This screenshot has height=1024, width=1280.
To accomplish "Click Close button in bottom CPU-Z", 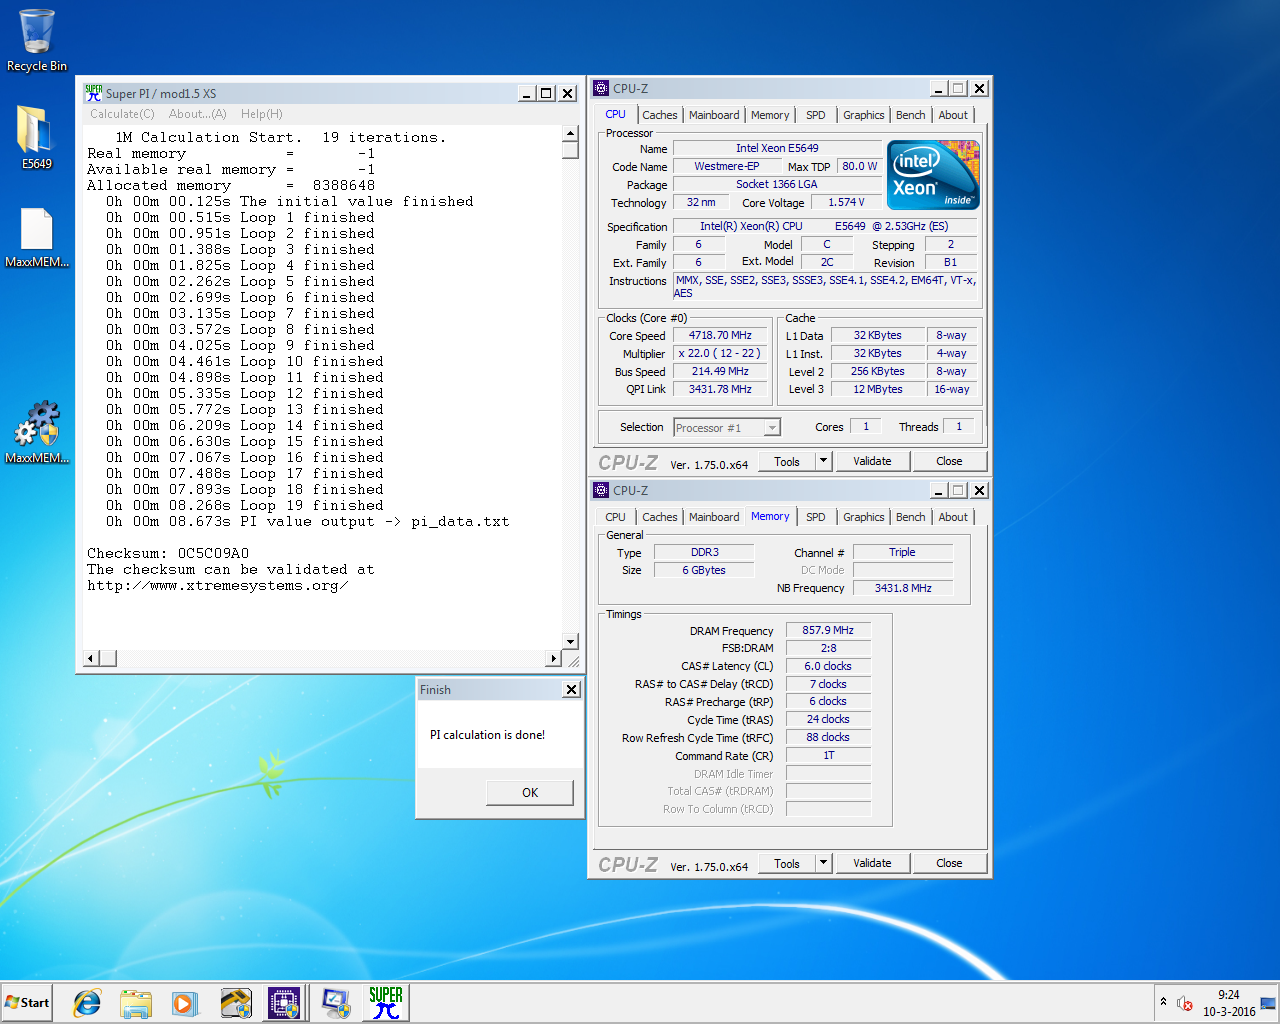I will coord(949,863).
